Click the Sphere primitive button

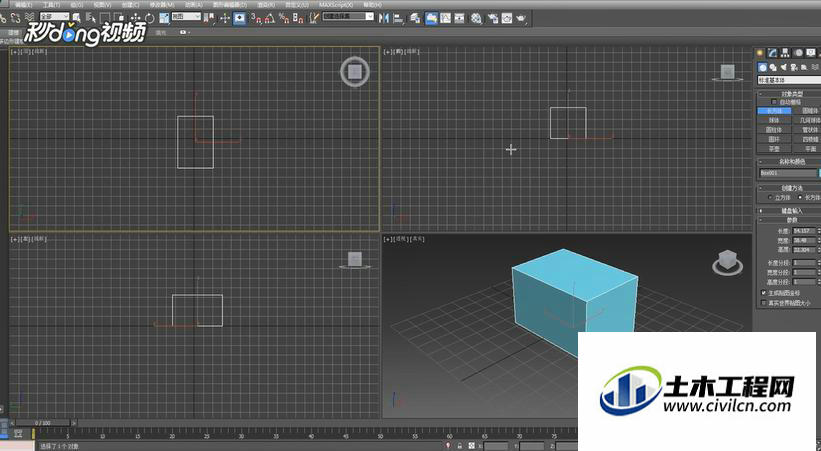pyautogui.click(x=774, y=120)
